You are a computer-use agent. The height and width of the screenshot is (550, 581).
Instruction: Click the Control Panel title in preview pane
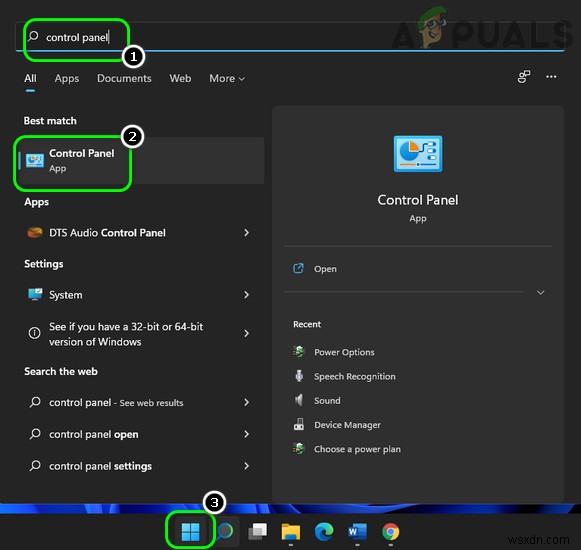(x=418, y=200)
